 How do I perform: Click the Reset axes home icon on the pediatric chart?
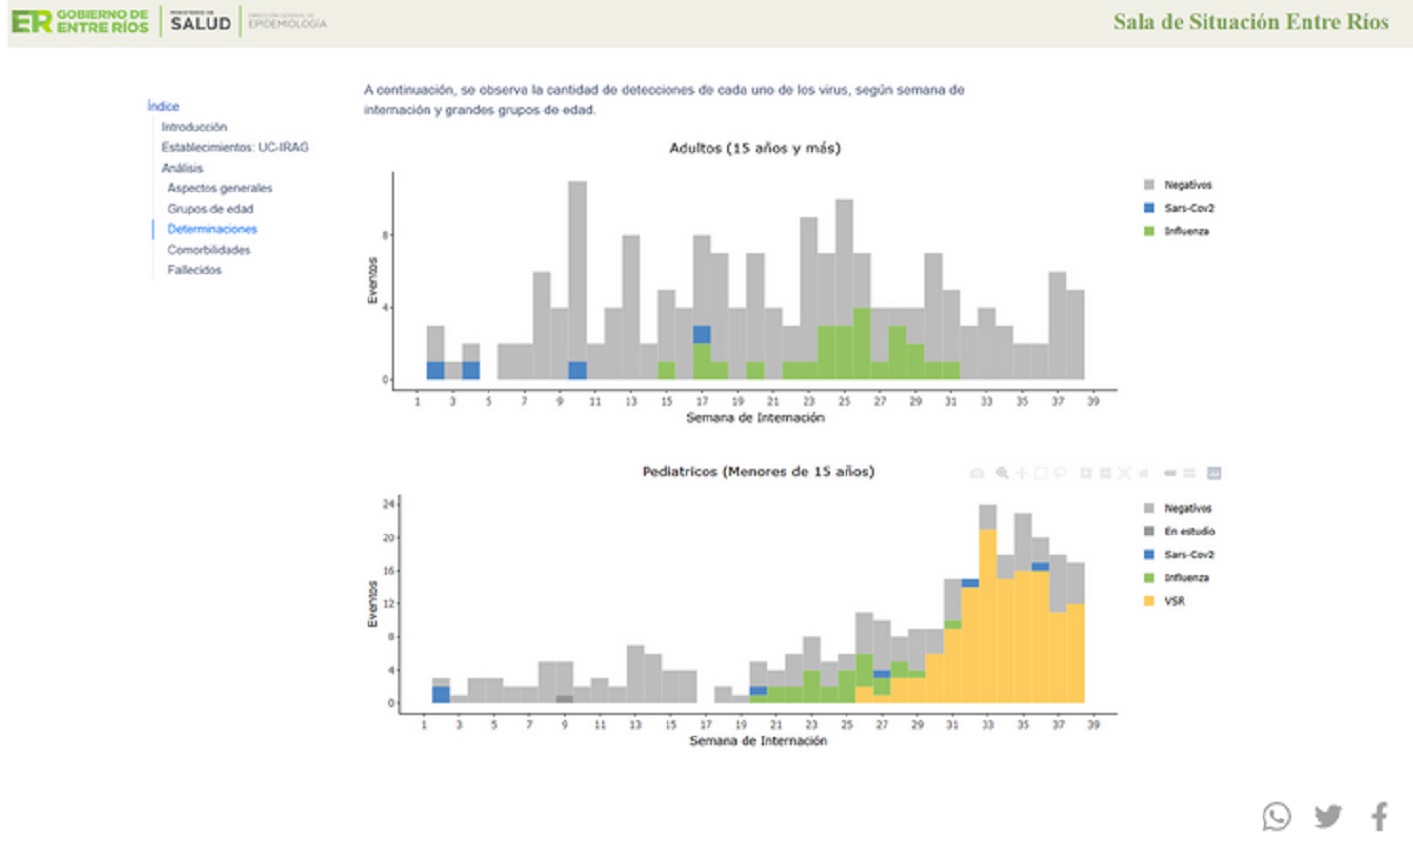(1144, 473)
